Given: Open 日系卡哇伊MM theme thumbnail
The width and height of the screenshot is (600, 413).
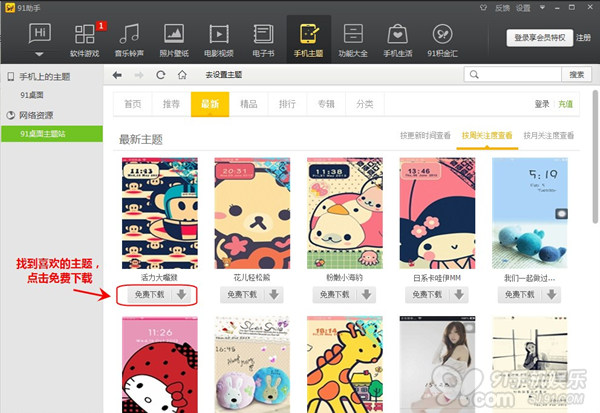Looking at the screenshot, I should (x=437, y=213).
